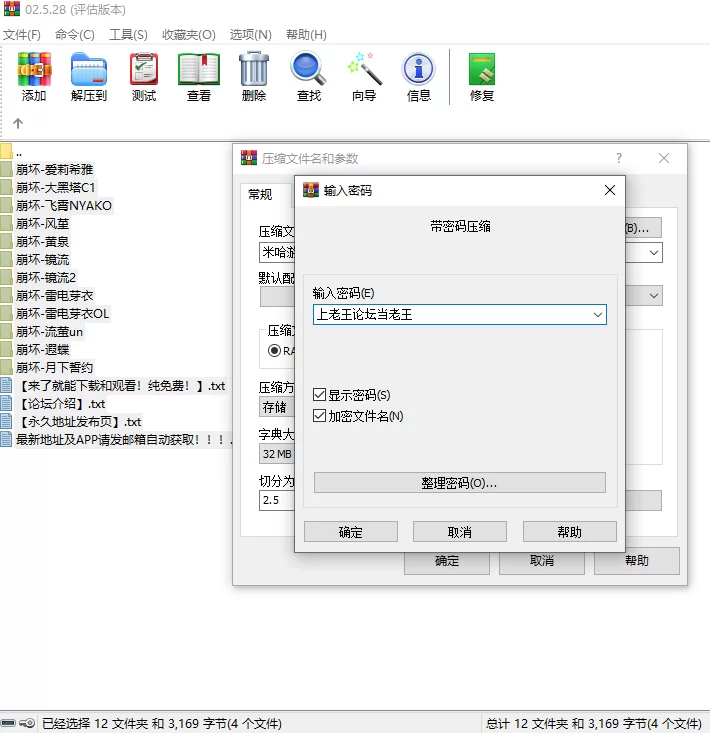Toggle the 显示密码 checkbox

(x=319, y=395)
